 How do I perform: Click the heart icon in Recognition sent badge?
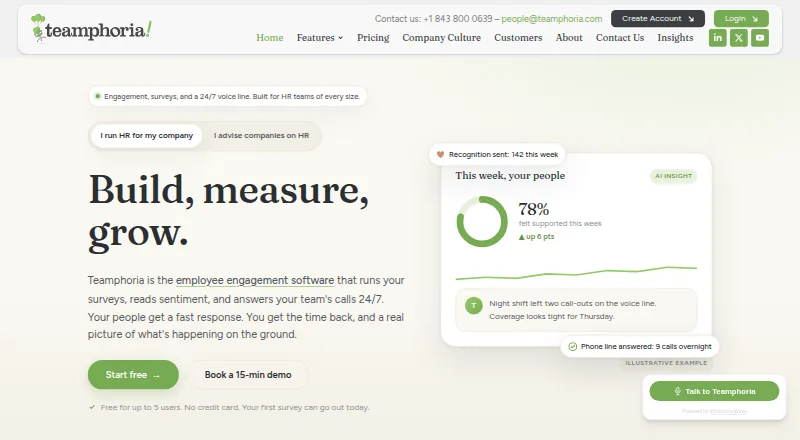click(440, 154)
